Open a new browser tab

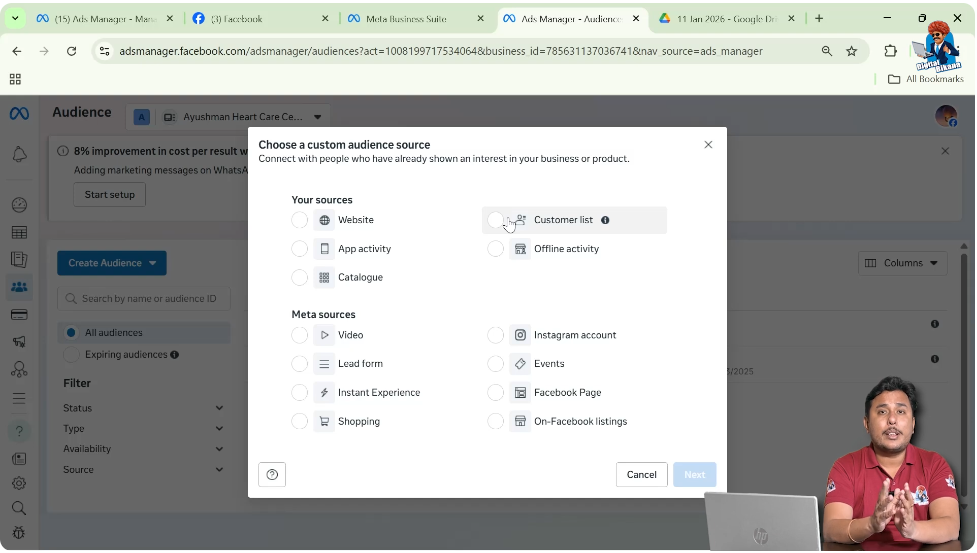tap(819, 19)
